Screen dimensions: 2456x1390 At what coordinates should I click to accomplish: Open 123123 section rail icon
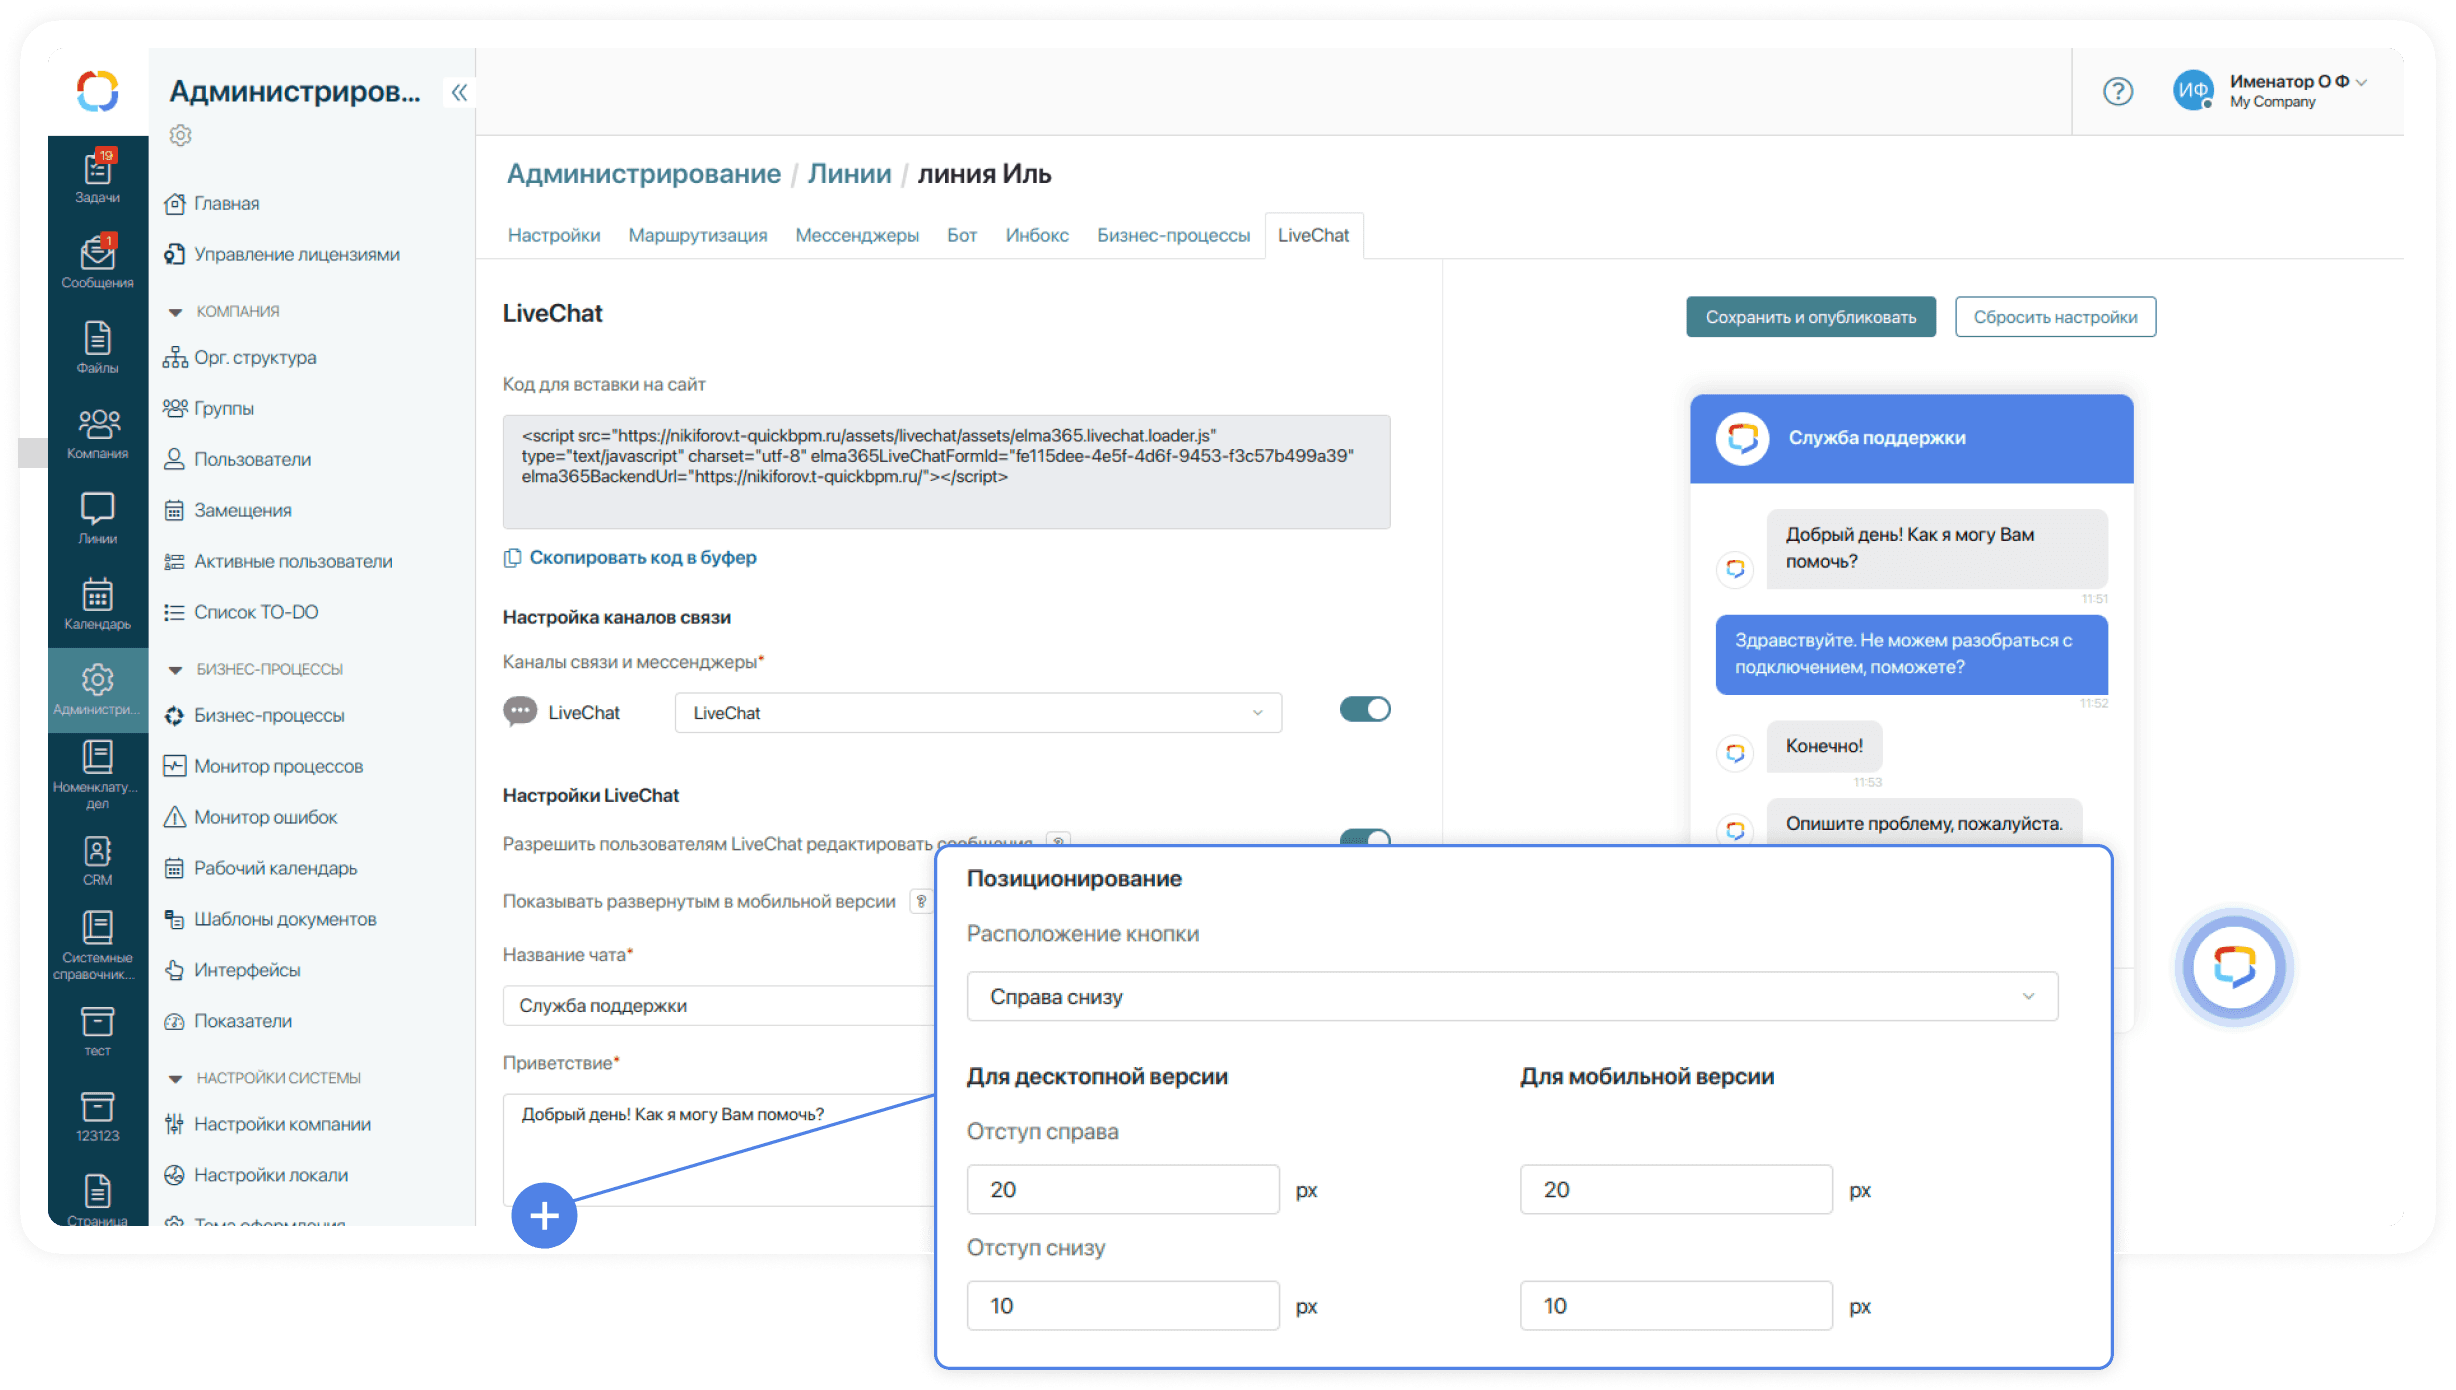point(98,1115)
